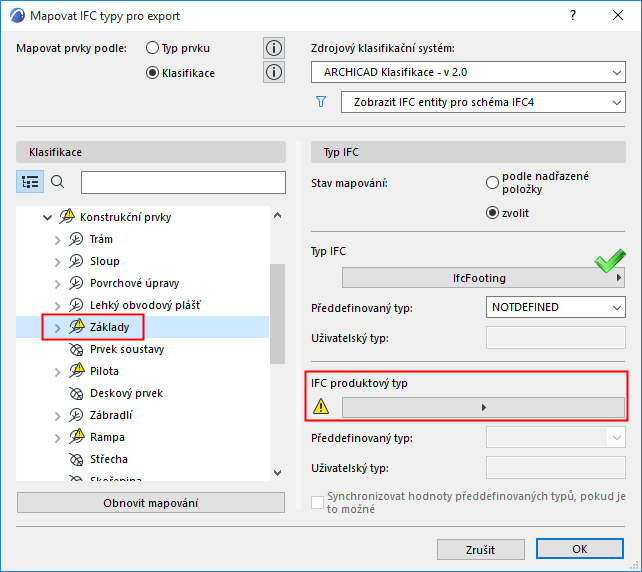642x572 pixels.
Task: Toggle the classification tree view icon
Action: tap(31, 182)
